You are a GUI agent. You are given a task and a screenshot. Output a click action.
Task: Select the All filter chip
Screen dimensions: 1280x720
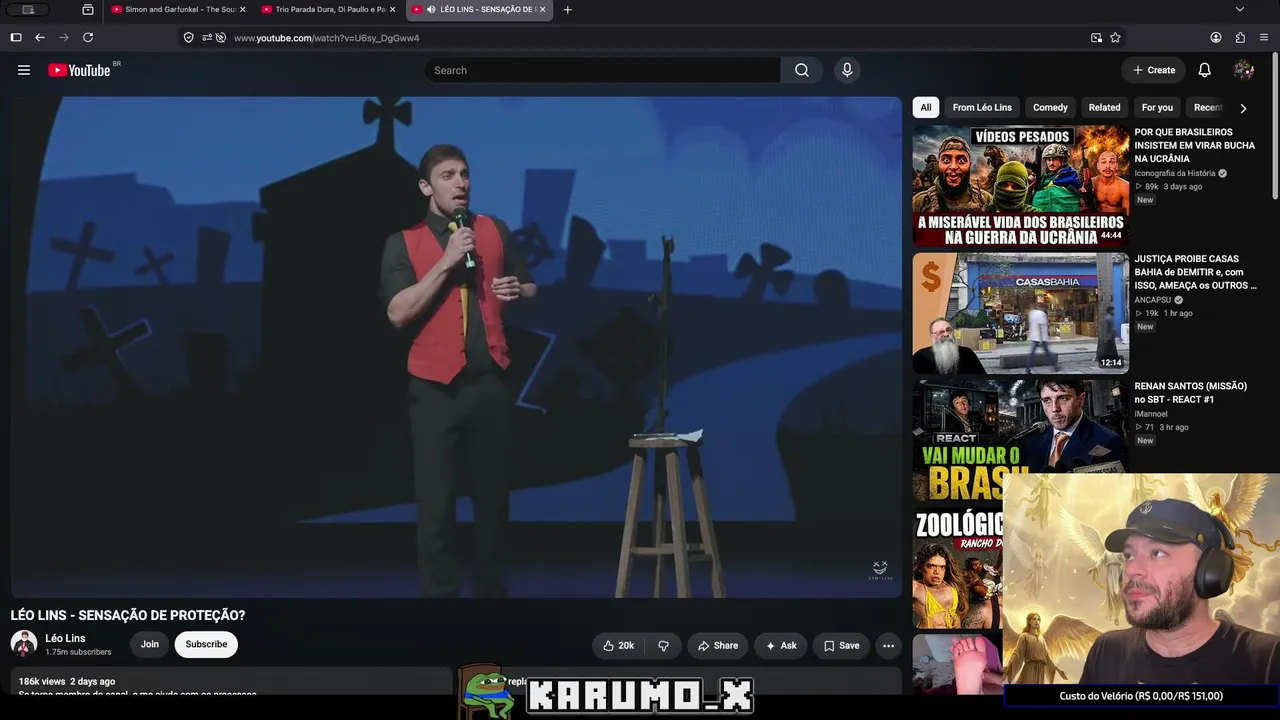926,107
